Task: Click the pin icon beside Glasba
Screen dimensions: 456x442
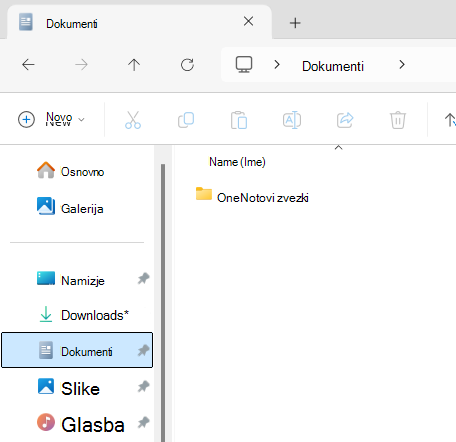Action: [x=143, y=423]
